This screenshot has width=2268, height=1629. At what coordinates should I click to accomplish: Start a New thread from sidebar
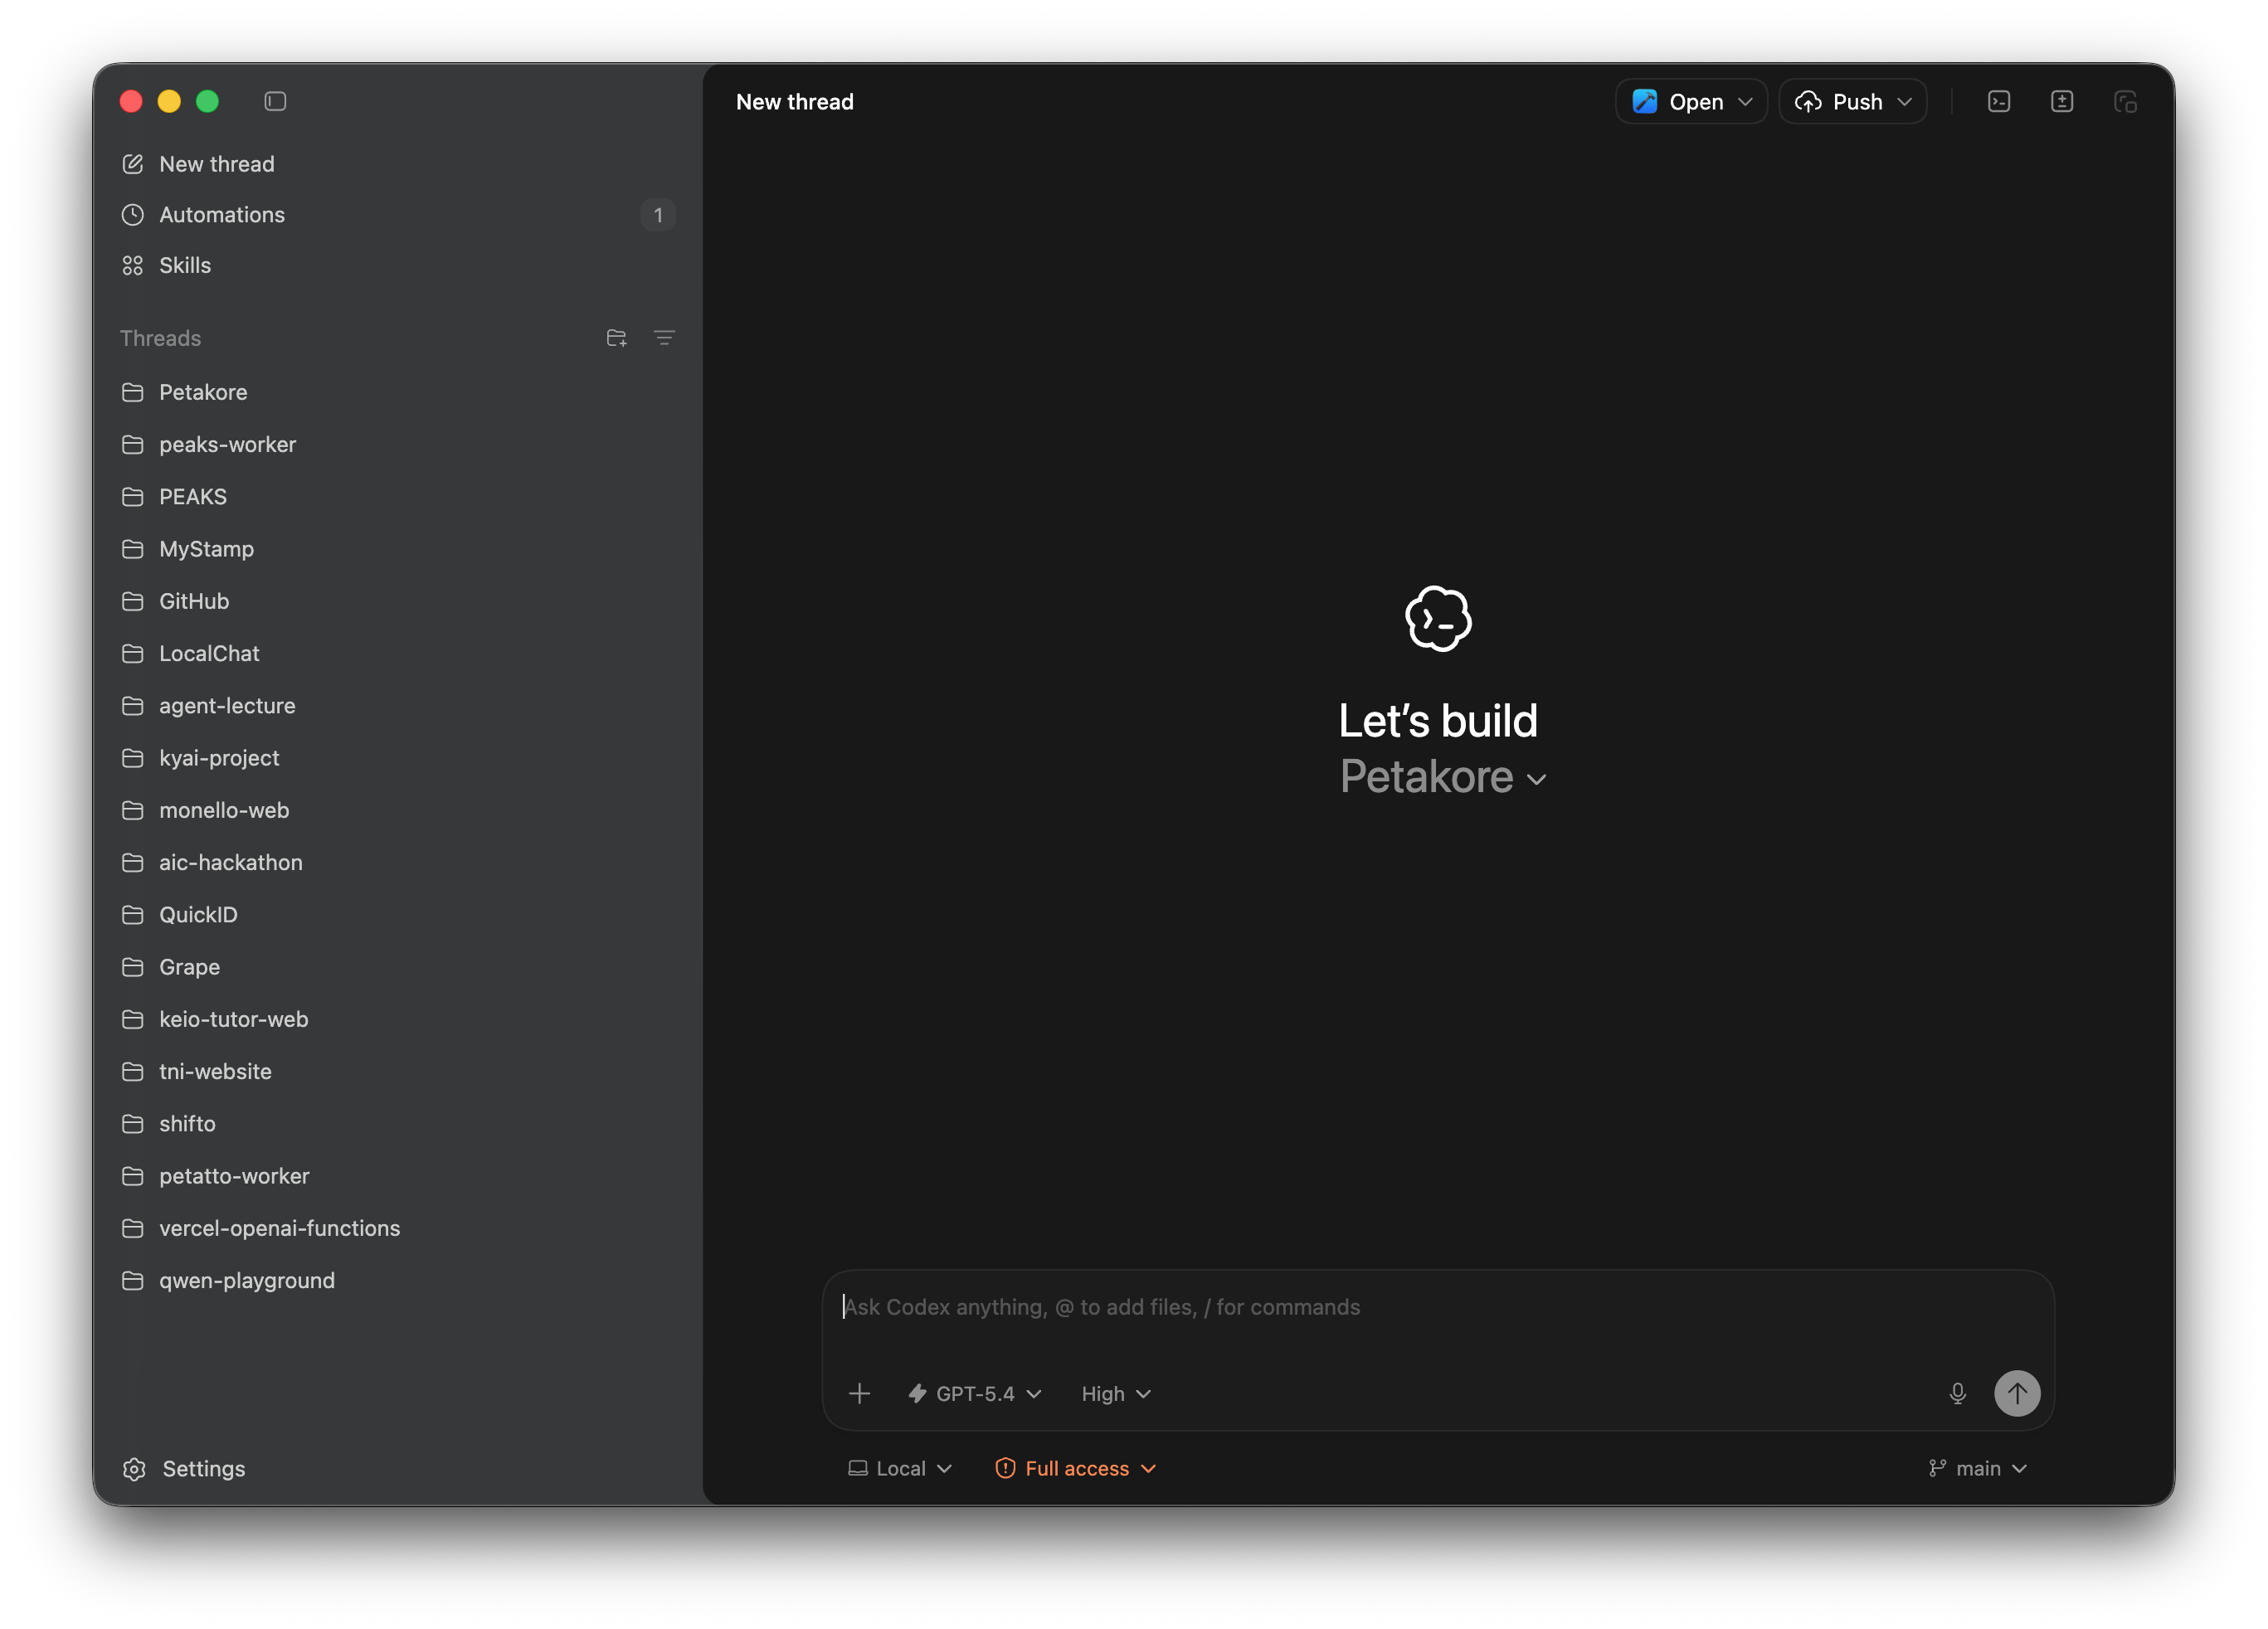coord(398,164)
